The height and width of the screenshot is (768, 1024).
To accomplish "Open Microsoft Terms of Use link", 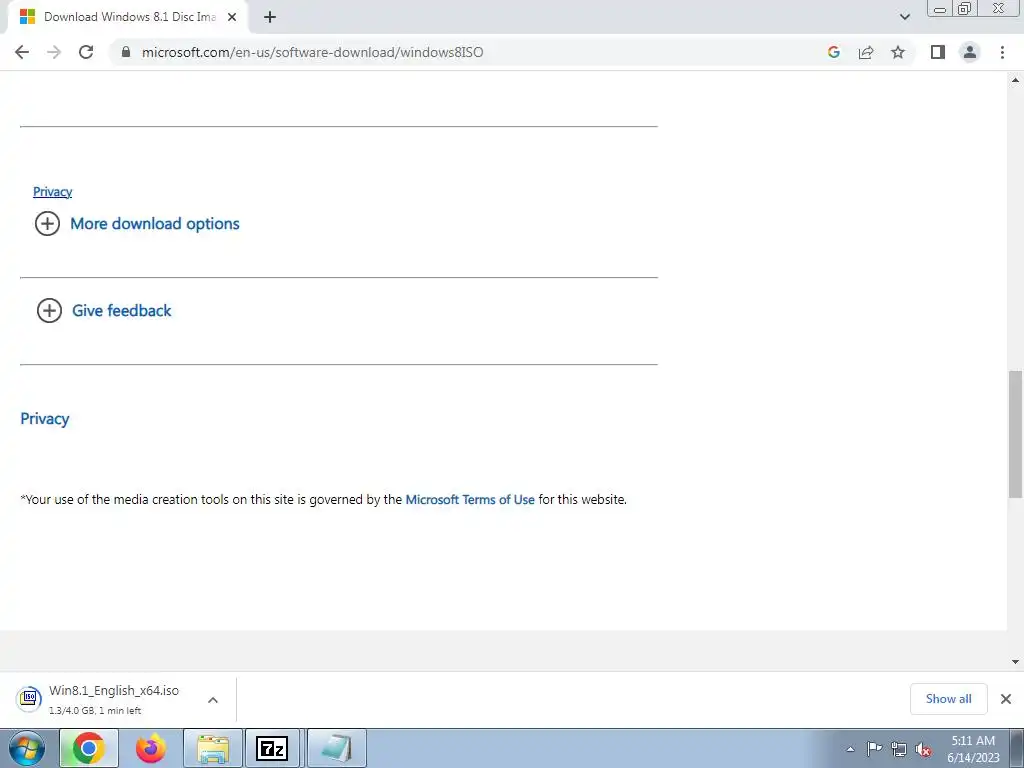I will [x=470, y=500].
